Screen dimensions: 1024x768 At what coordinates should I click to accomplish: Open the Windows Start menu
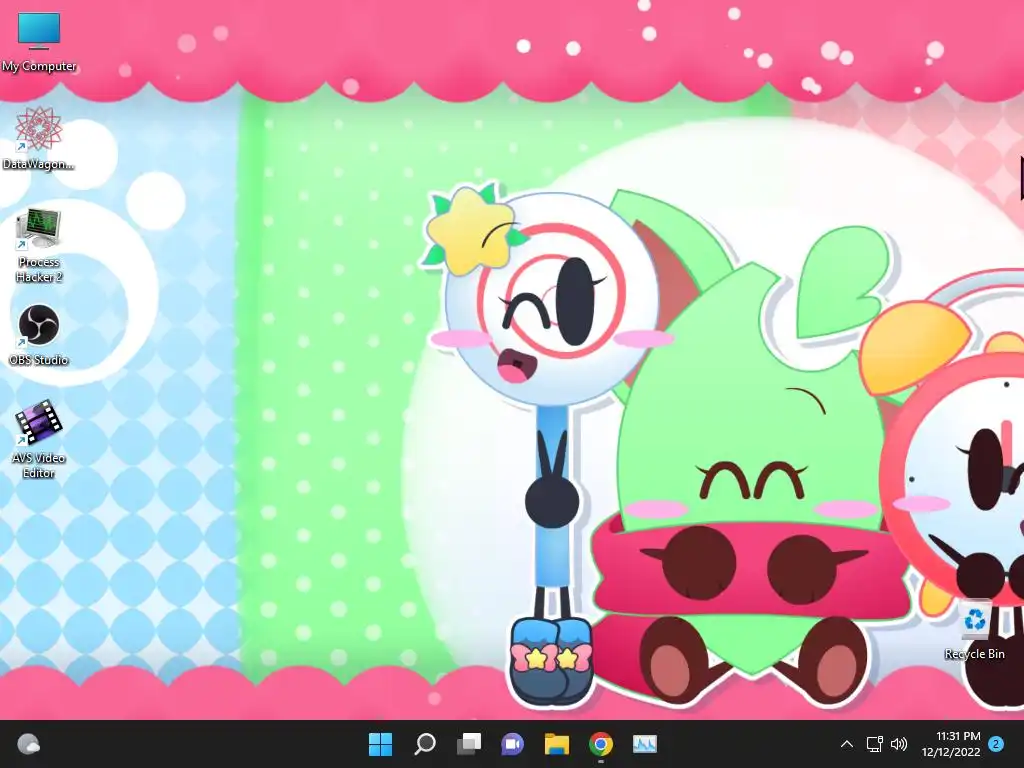[380, 744]
